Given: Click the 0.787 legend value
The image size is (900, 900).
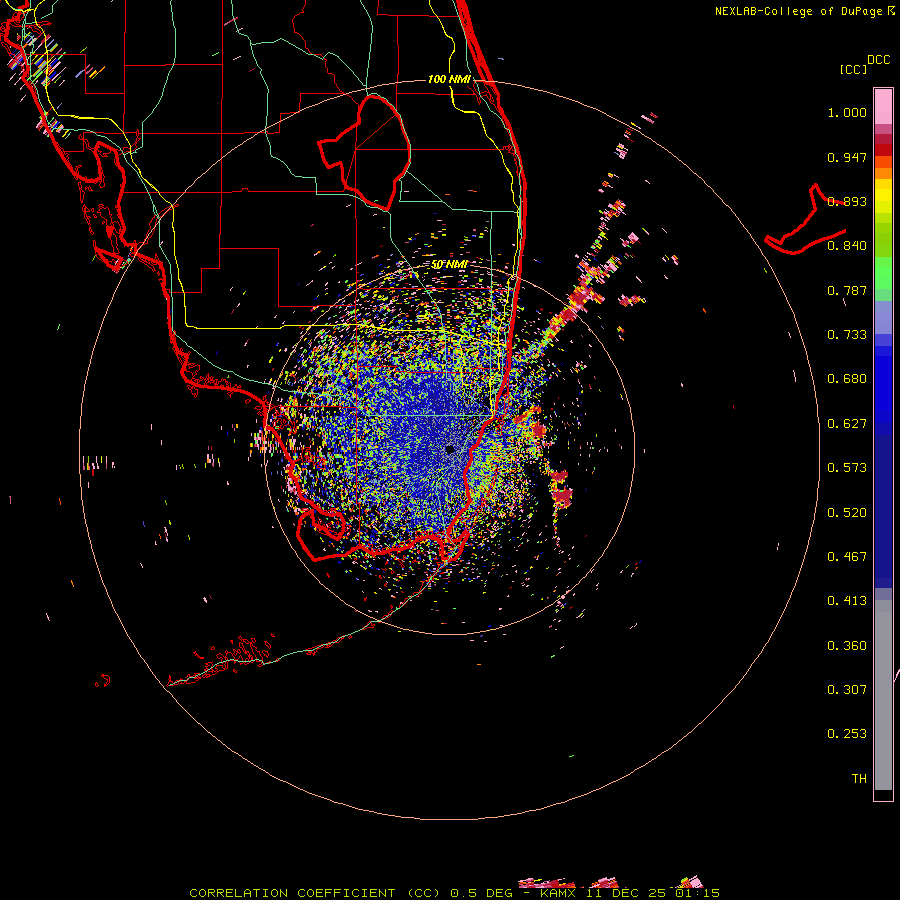Looking at the screenshot, I should point(847,290).
